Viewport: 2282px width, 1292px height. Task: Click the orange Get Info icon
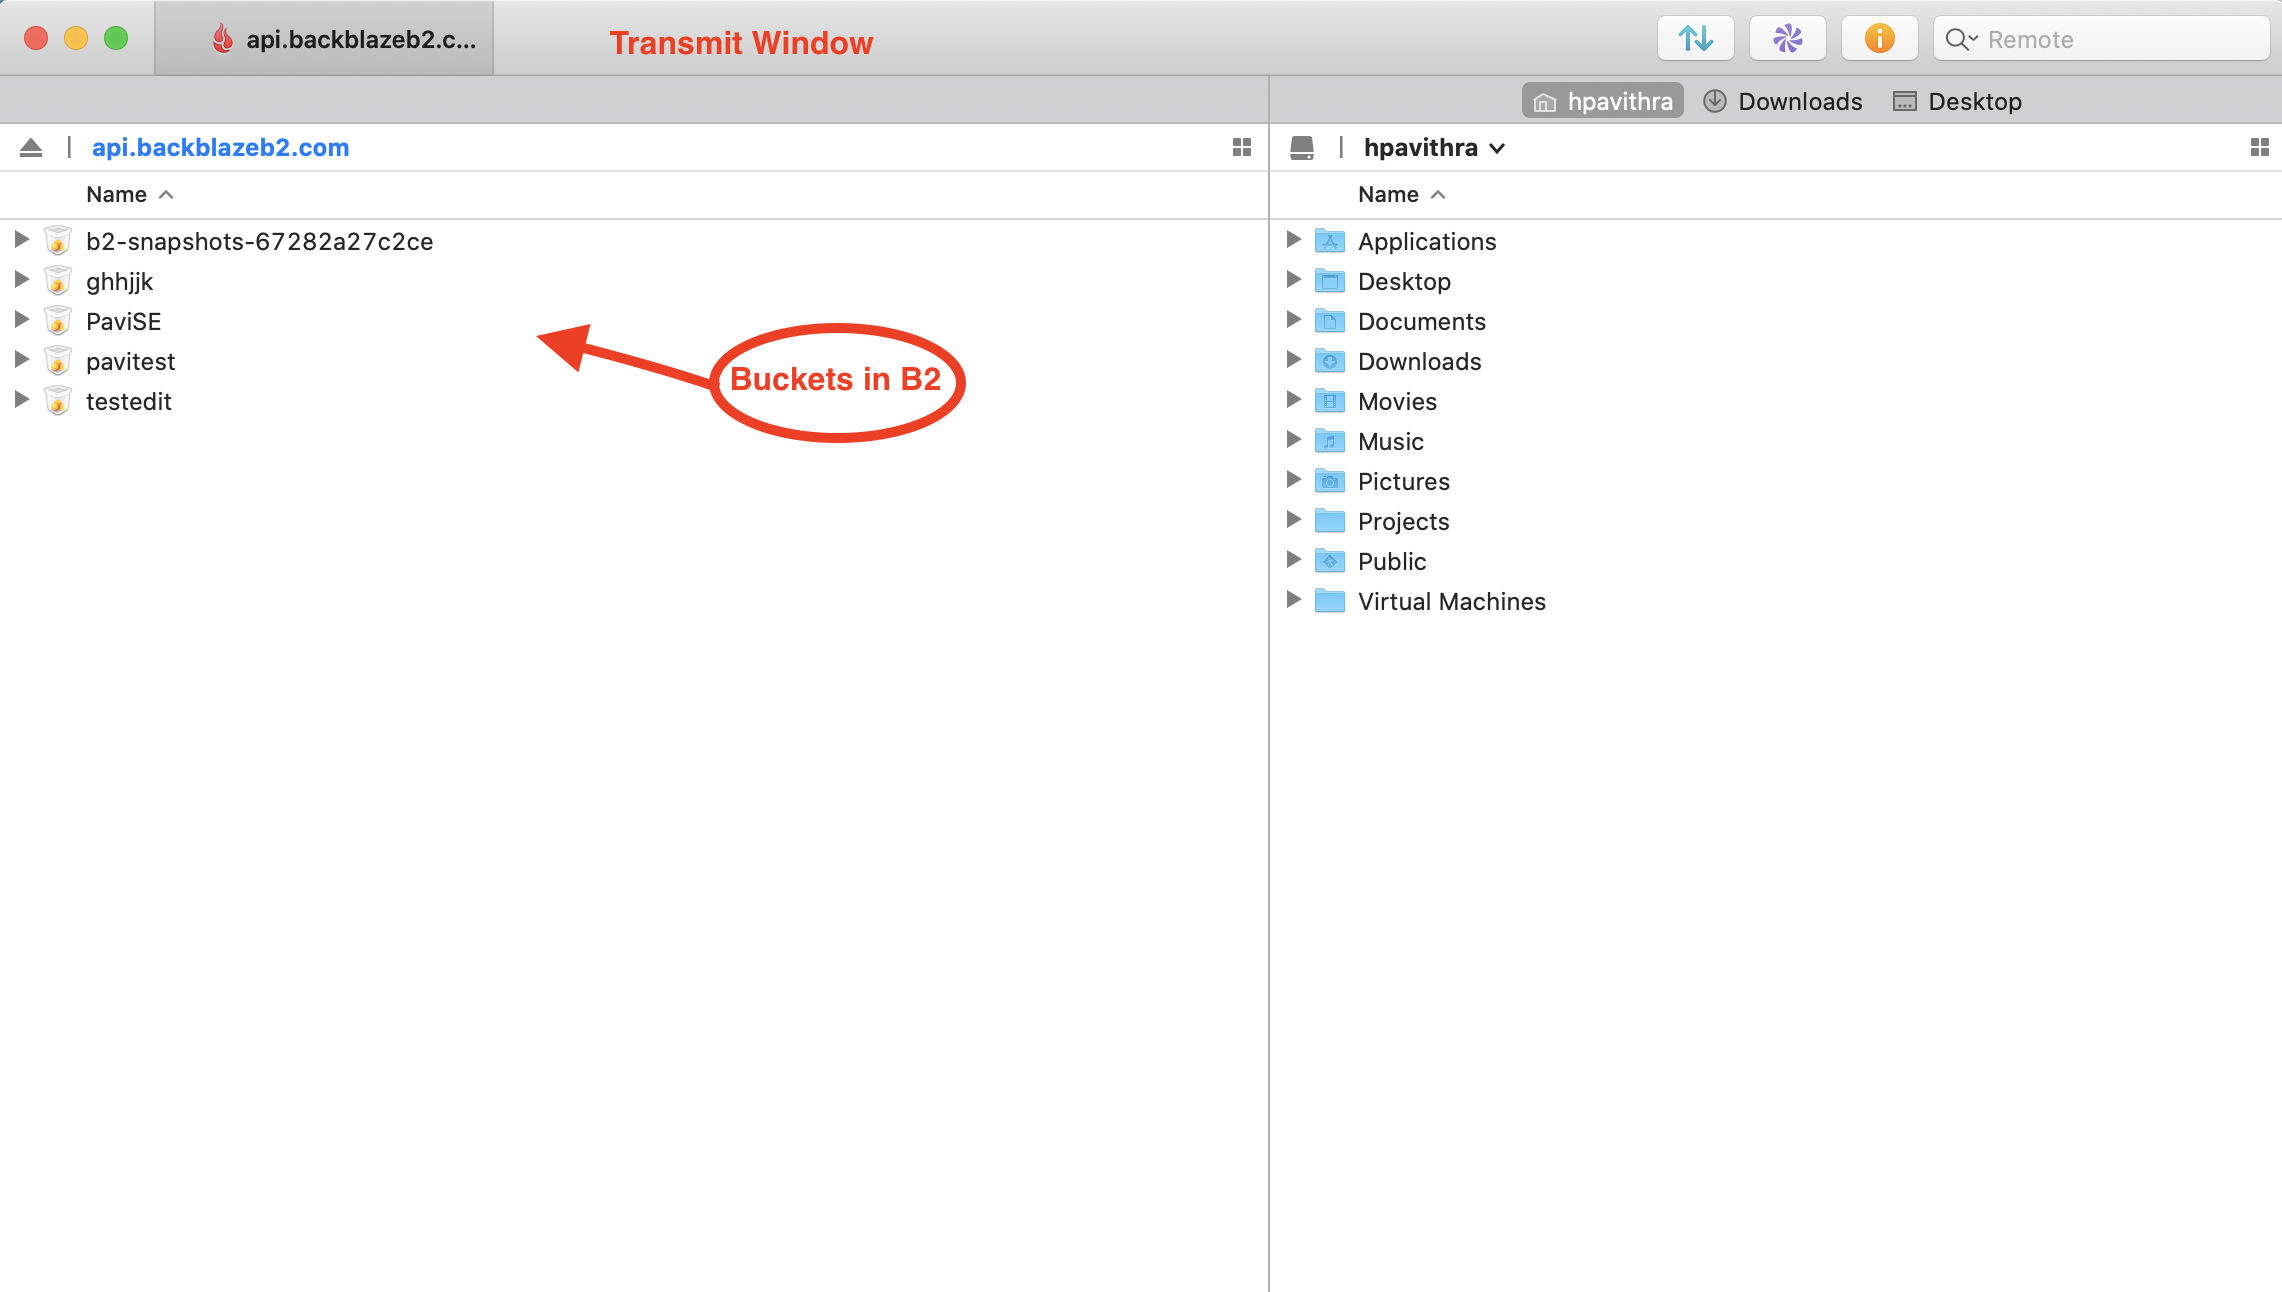1879,39
